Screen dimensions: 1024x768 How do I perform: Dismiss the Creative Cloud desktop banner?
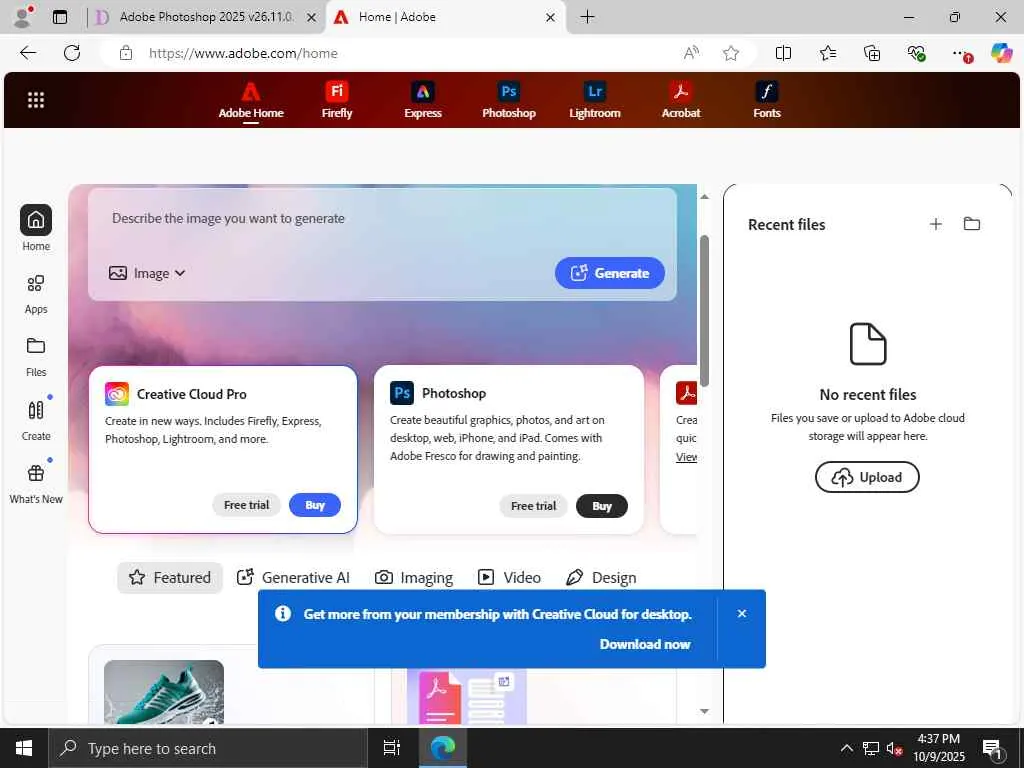click(x=742, y=613)
